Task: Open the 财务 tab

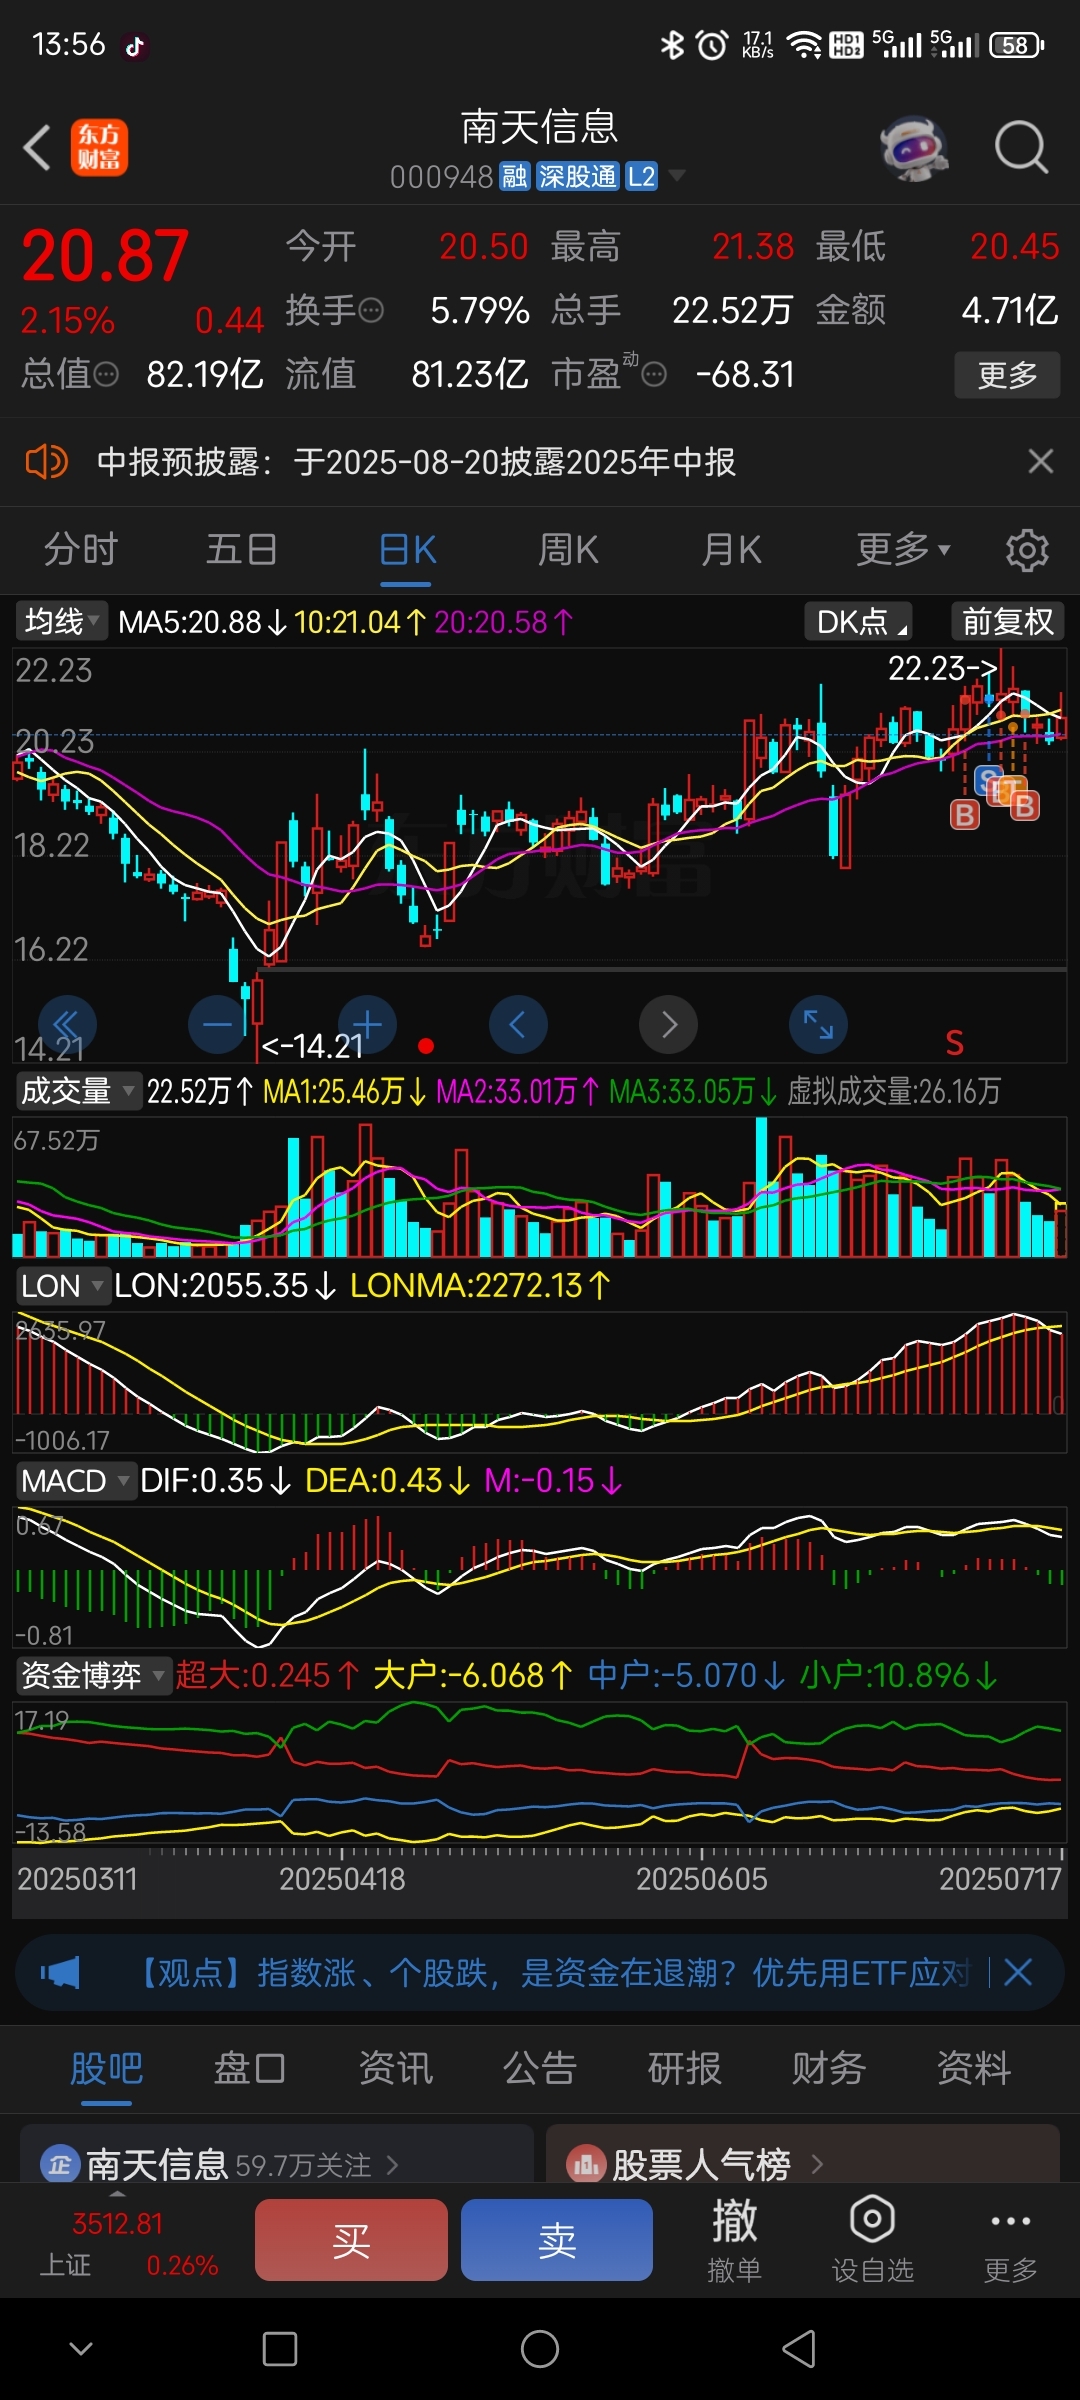Action: pyautogui.click(x=829, y=2068)
